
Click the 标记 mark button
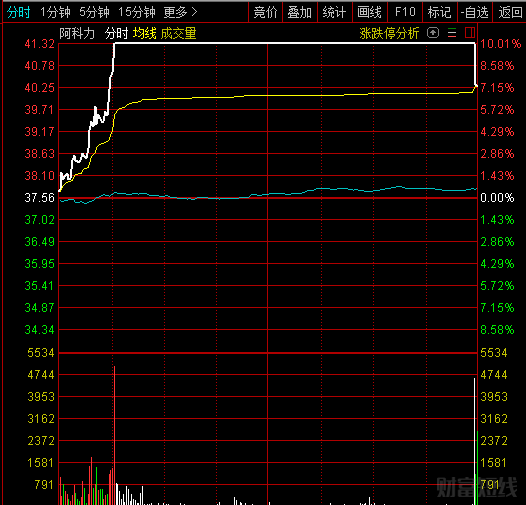(439, 12)
